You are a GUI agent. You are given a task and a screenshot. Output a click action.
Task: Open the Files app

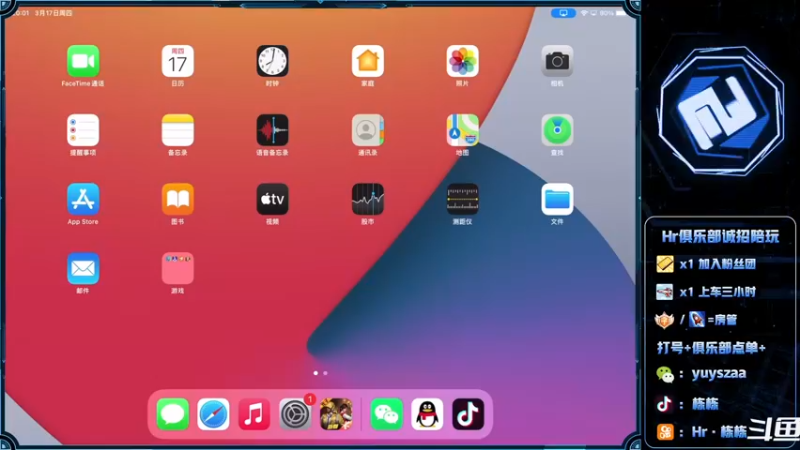[x=557, y=199]
